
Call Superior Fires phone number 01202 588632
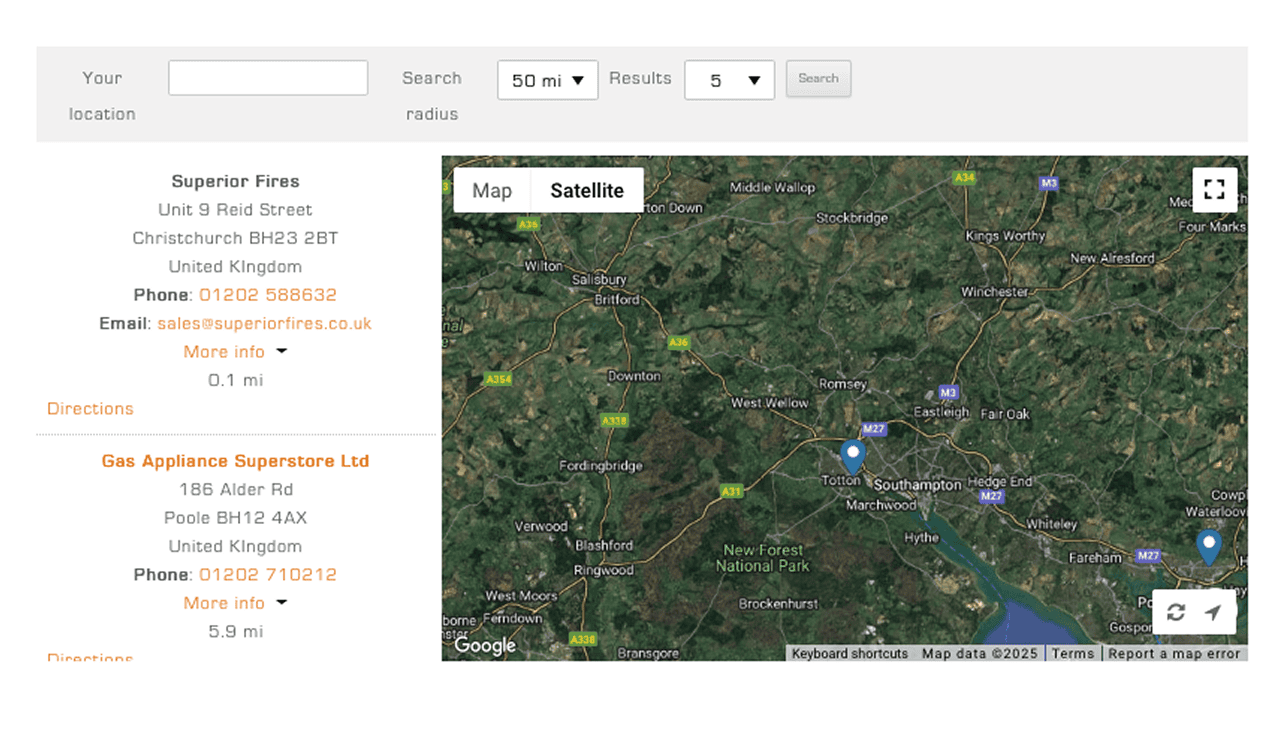[268, 295]
